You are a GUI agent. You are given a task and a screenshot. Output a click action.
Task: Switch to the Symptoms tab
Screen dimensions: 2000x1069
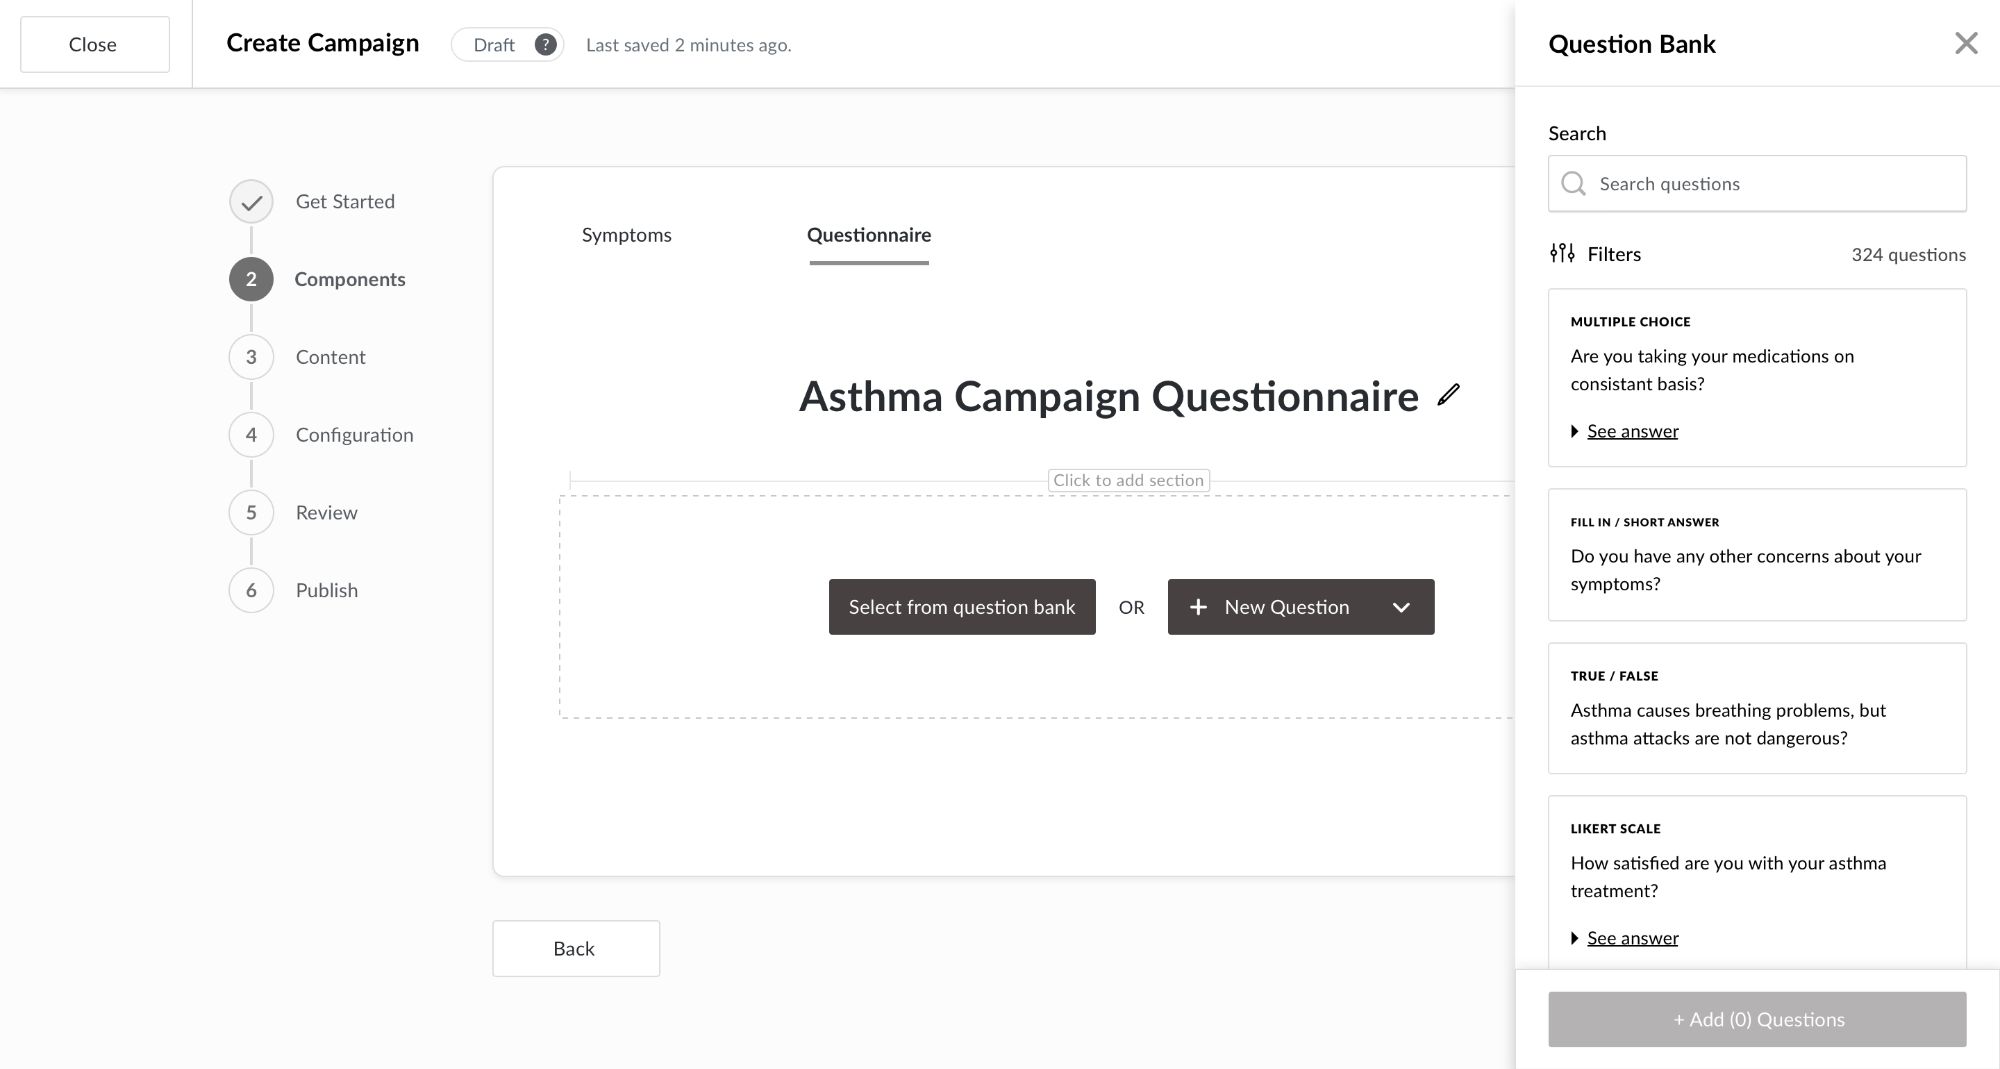point(626,235)
